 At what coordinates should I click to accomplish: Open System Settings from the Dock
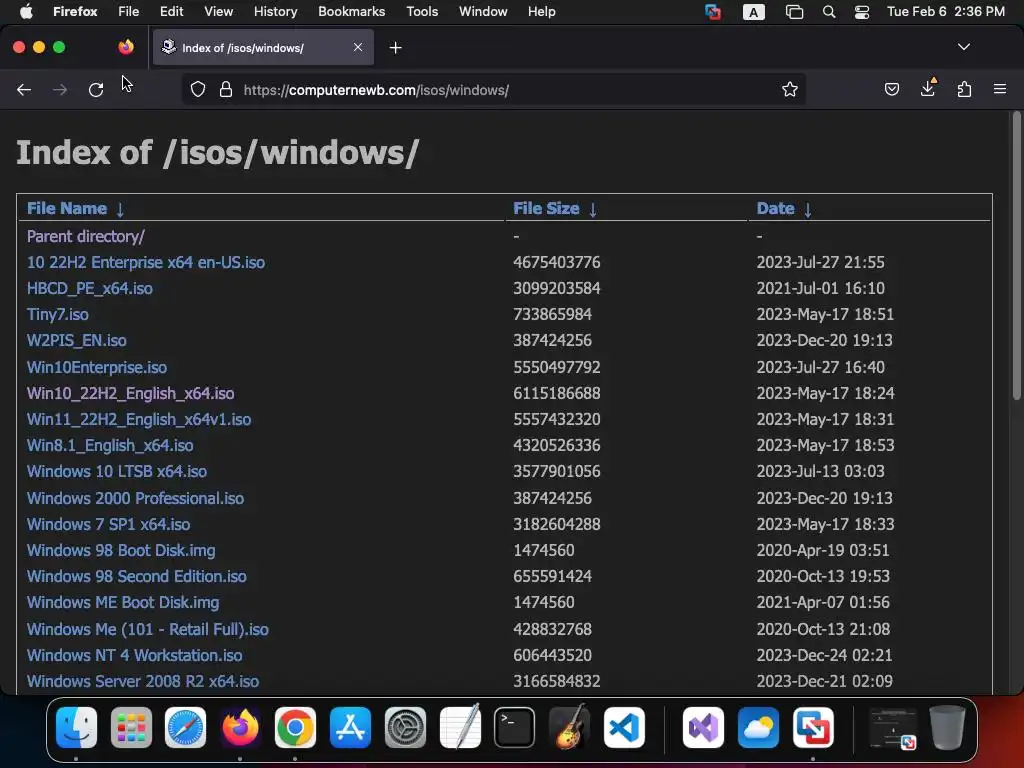pyautogui.click(x=405, y=728)
